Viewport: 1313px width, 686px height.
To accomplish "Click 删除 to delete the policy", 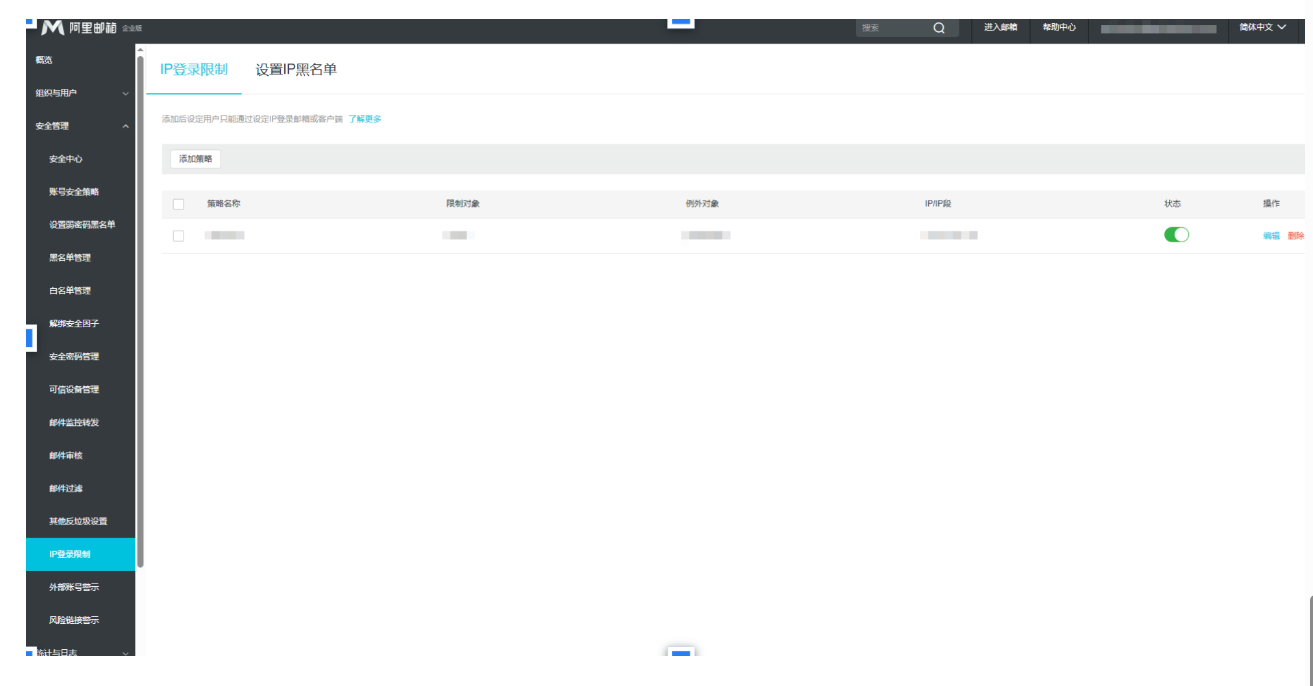I will point(1295,236).
